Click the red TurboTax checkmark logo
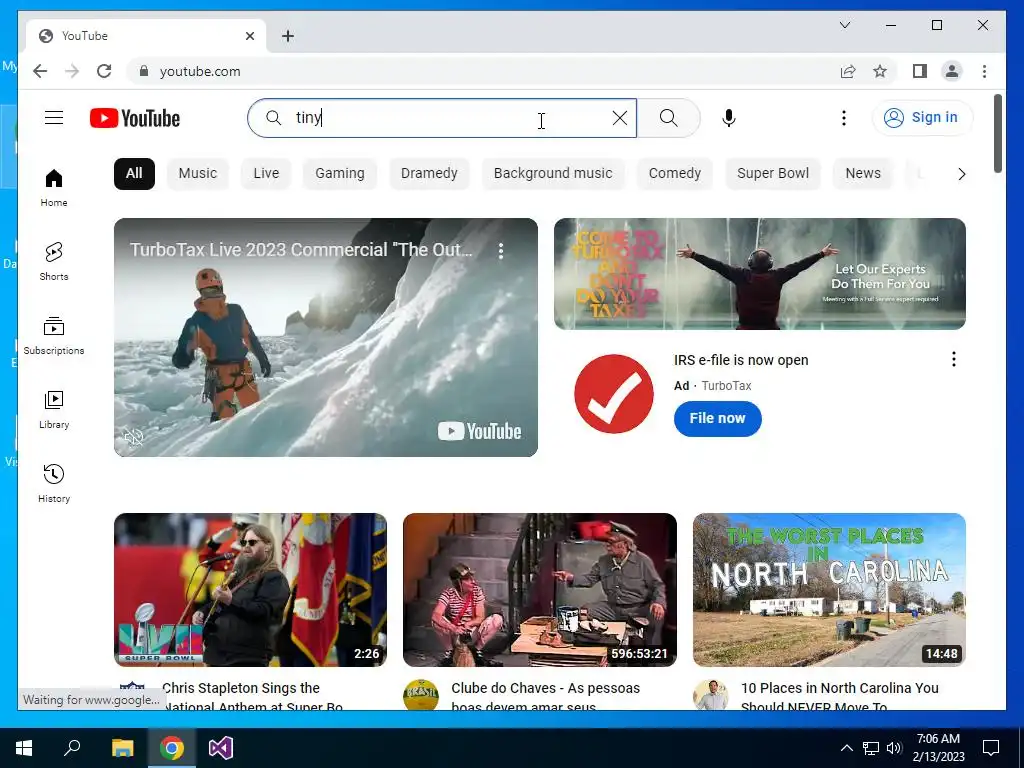Screen dimensions: 1024x768 pos(614,394)
